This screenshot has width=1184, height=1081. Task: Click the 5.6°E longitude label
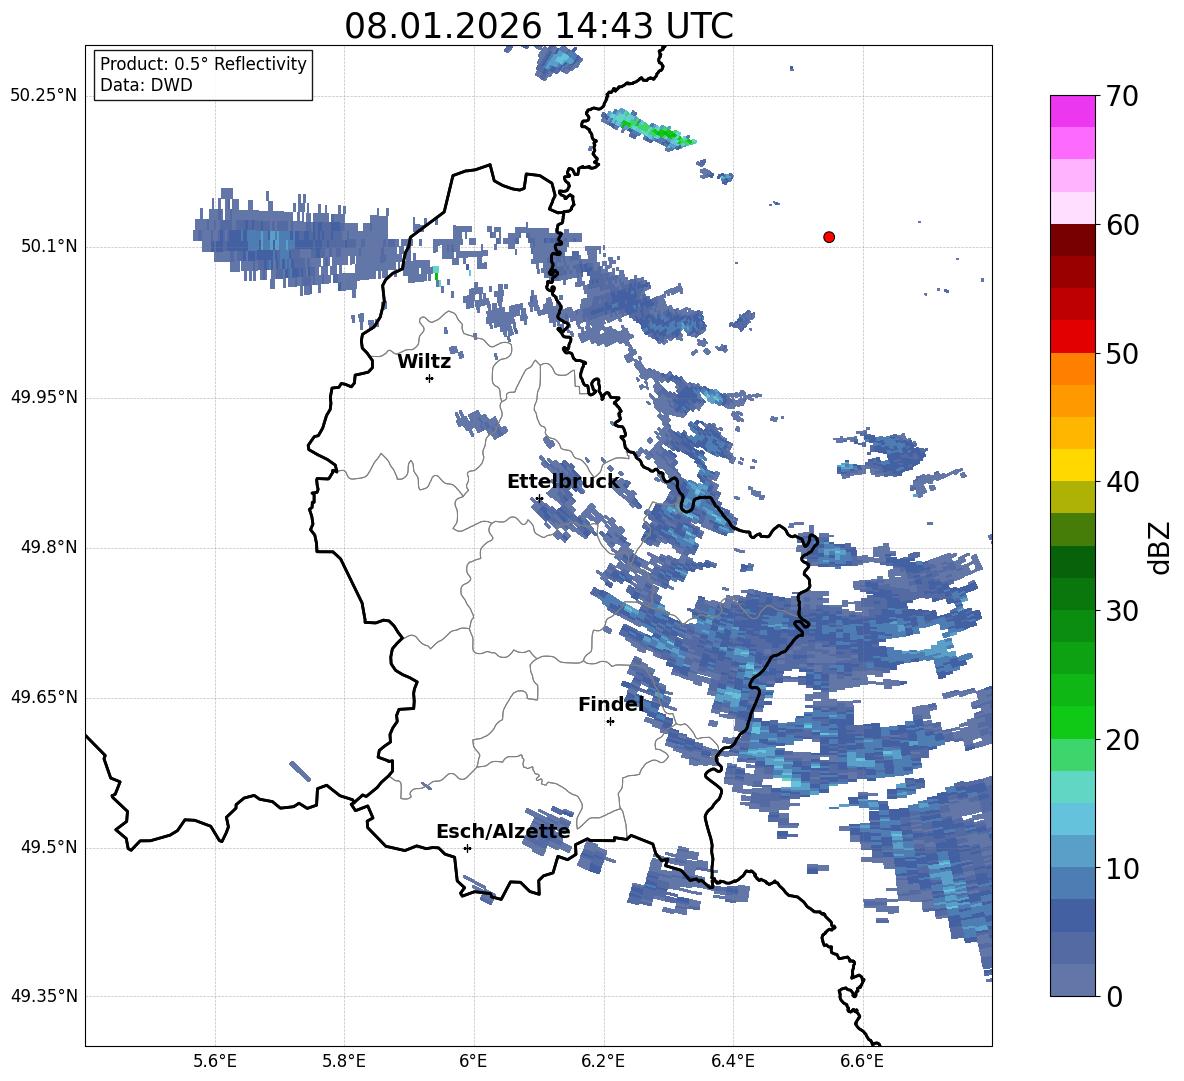[215, 1062]
